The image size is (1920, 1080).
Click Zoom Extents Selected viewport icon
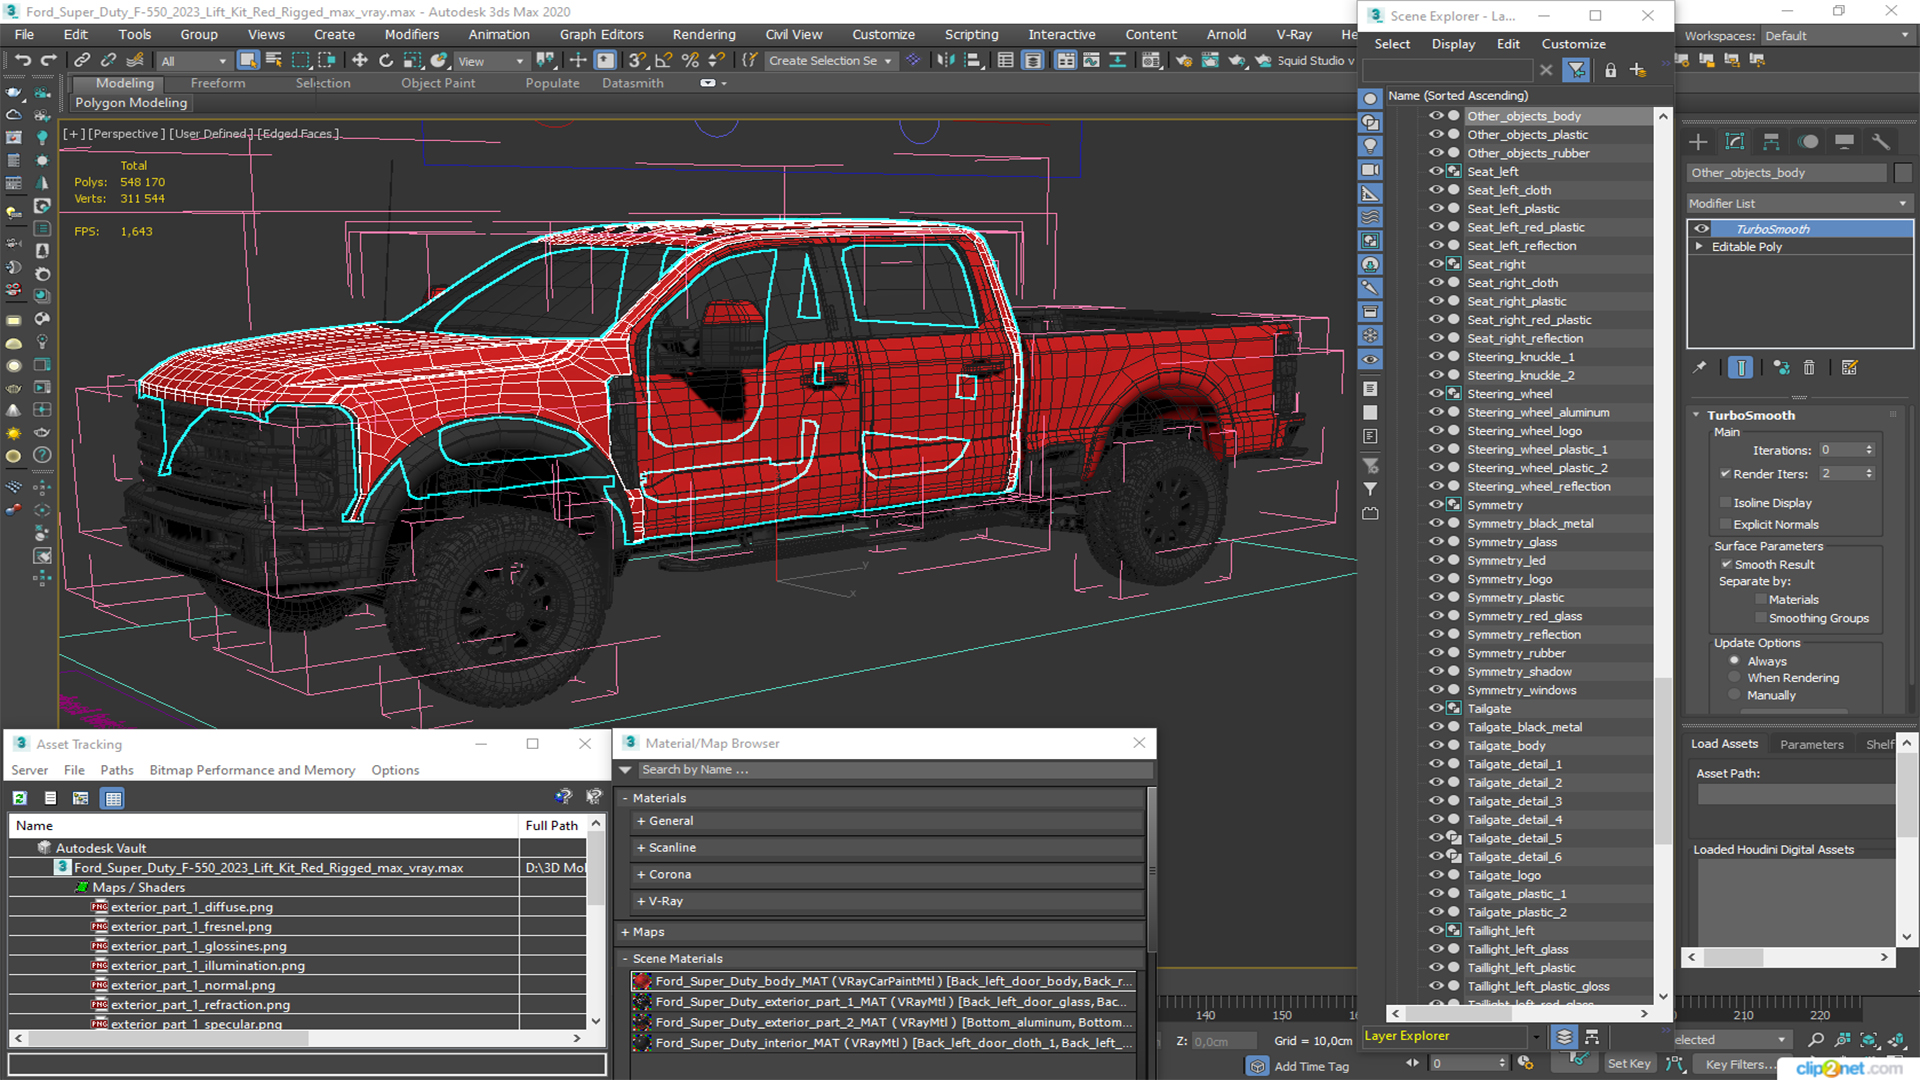tap(1869, 1040)
